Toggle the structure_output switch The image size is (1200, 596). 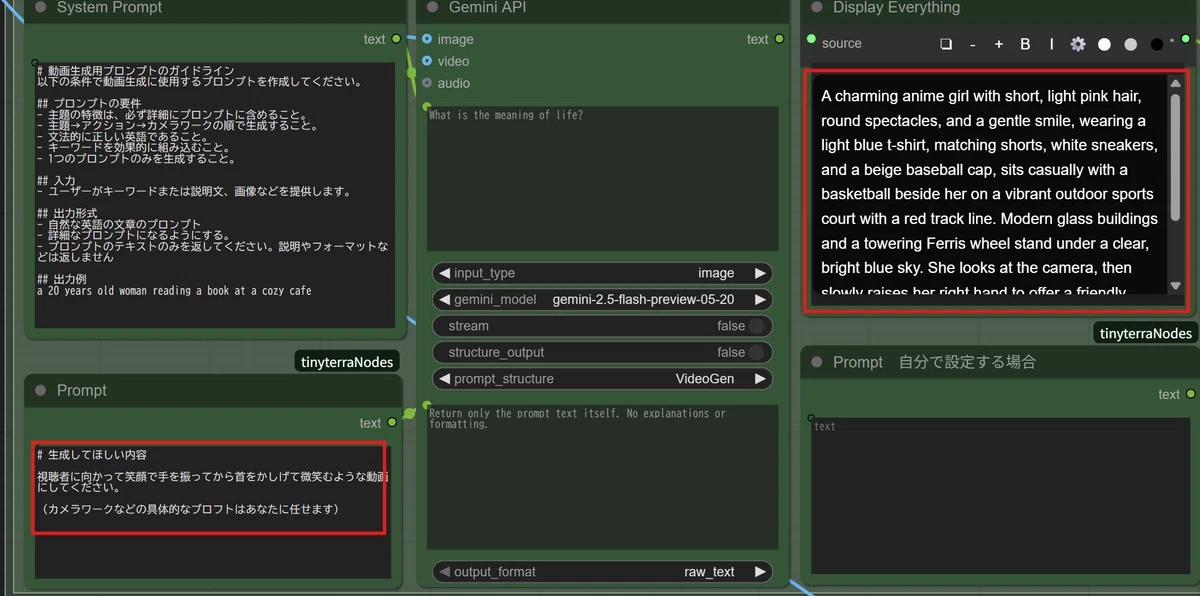tap(756, 352)
